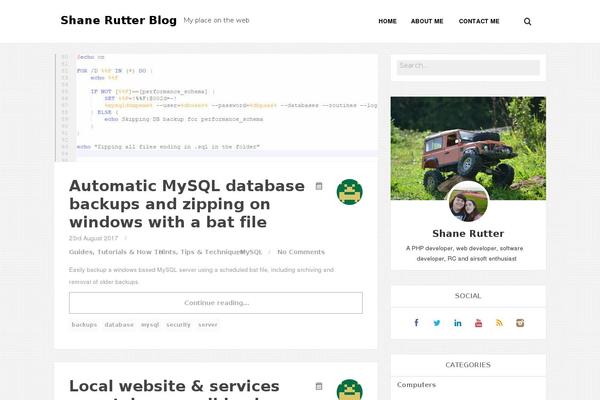Screen dimensions: 600x400
Task: Visit the Facebook social icon
Action: (x=416, y=323)
